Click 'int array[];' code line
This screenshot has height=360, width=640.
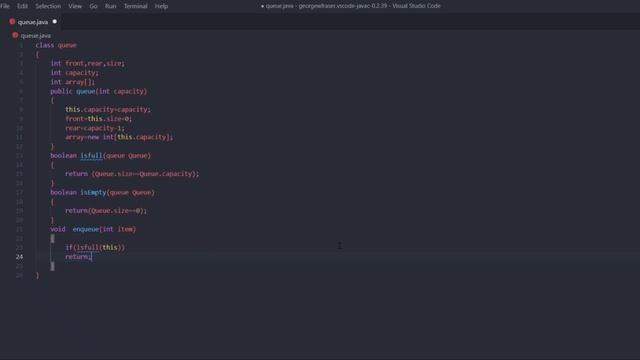coord(72,82)
